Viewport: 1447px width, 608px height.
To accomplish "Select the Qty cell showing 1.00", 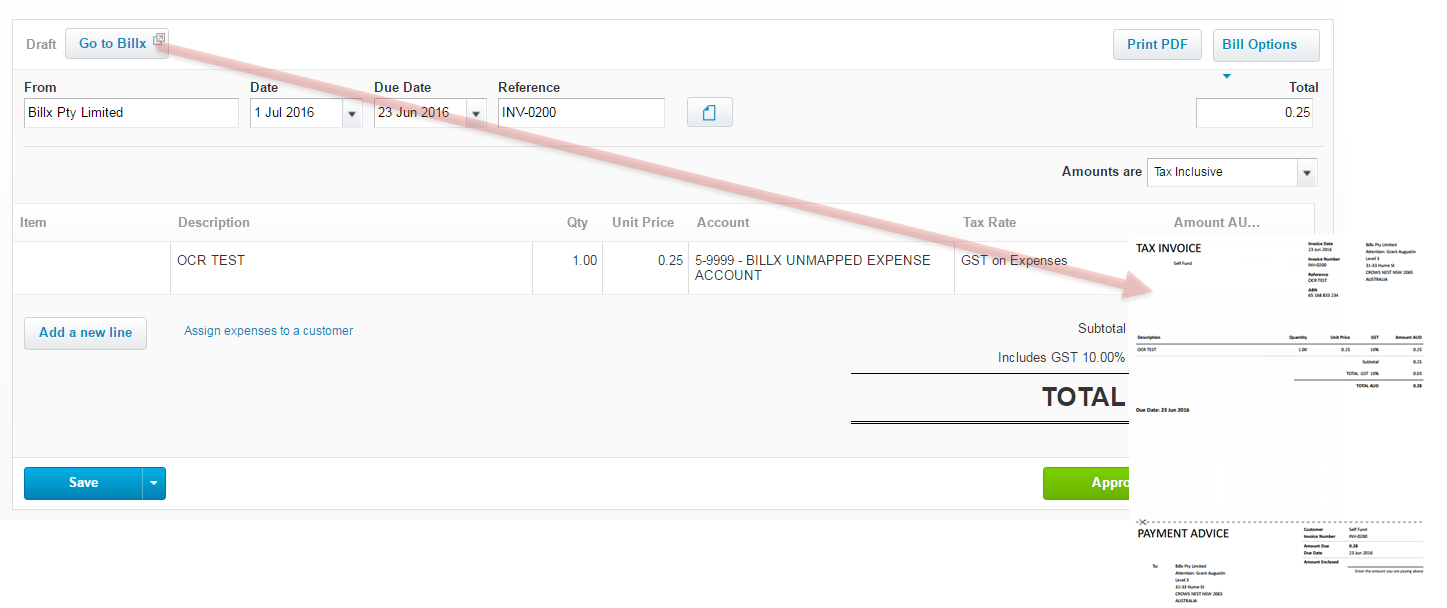I will [567, 268].
